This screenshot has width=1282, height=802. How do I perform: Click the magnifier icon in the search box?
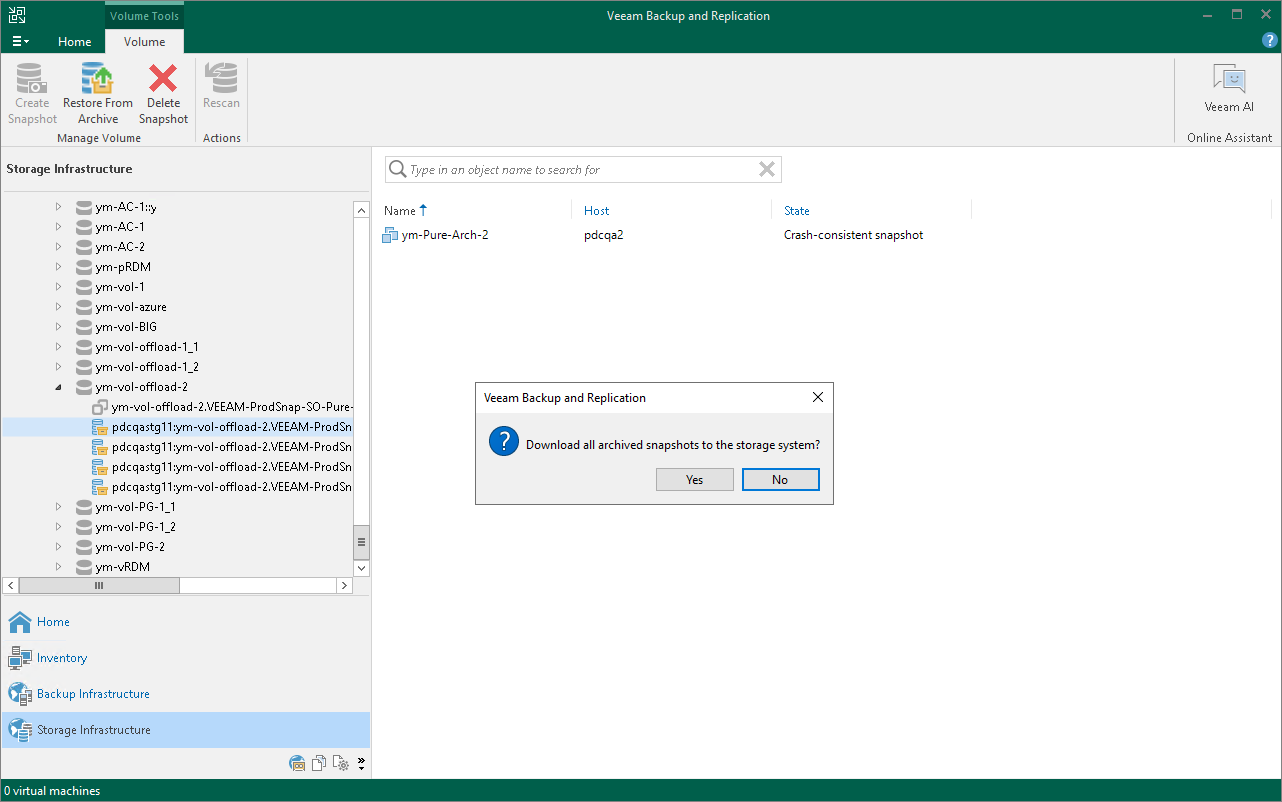397,169
